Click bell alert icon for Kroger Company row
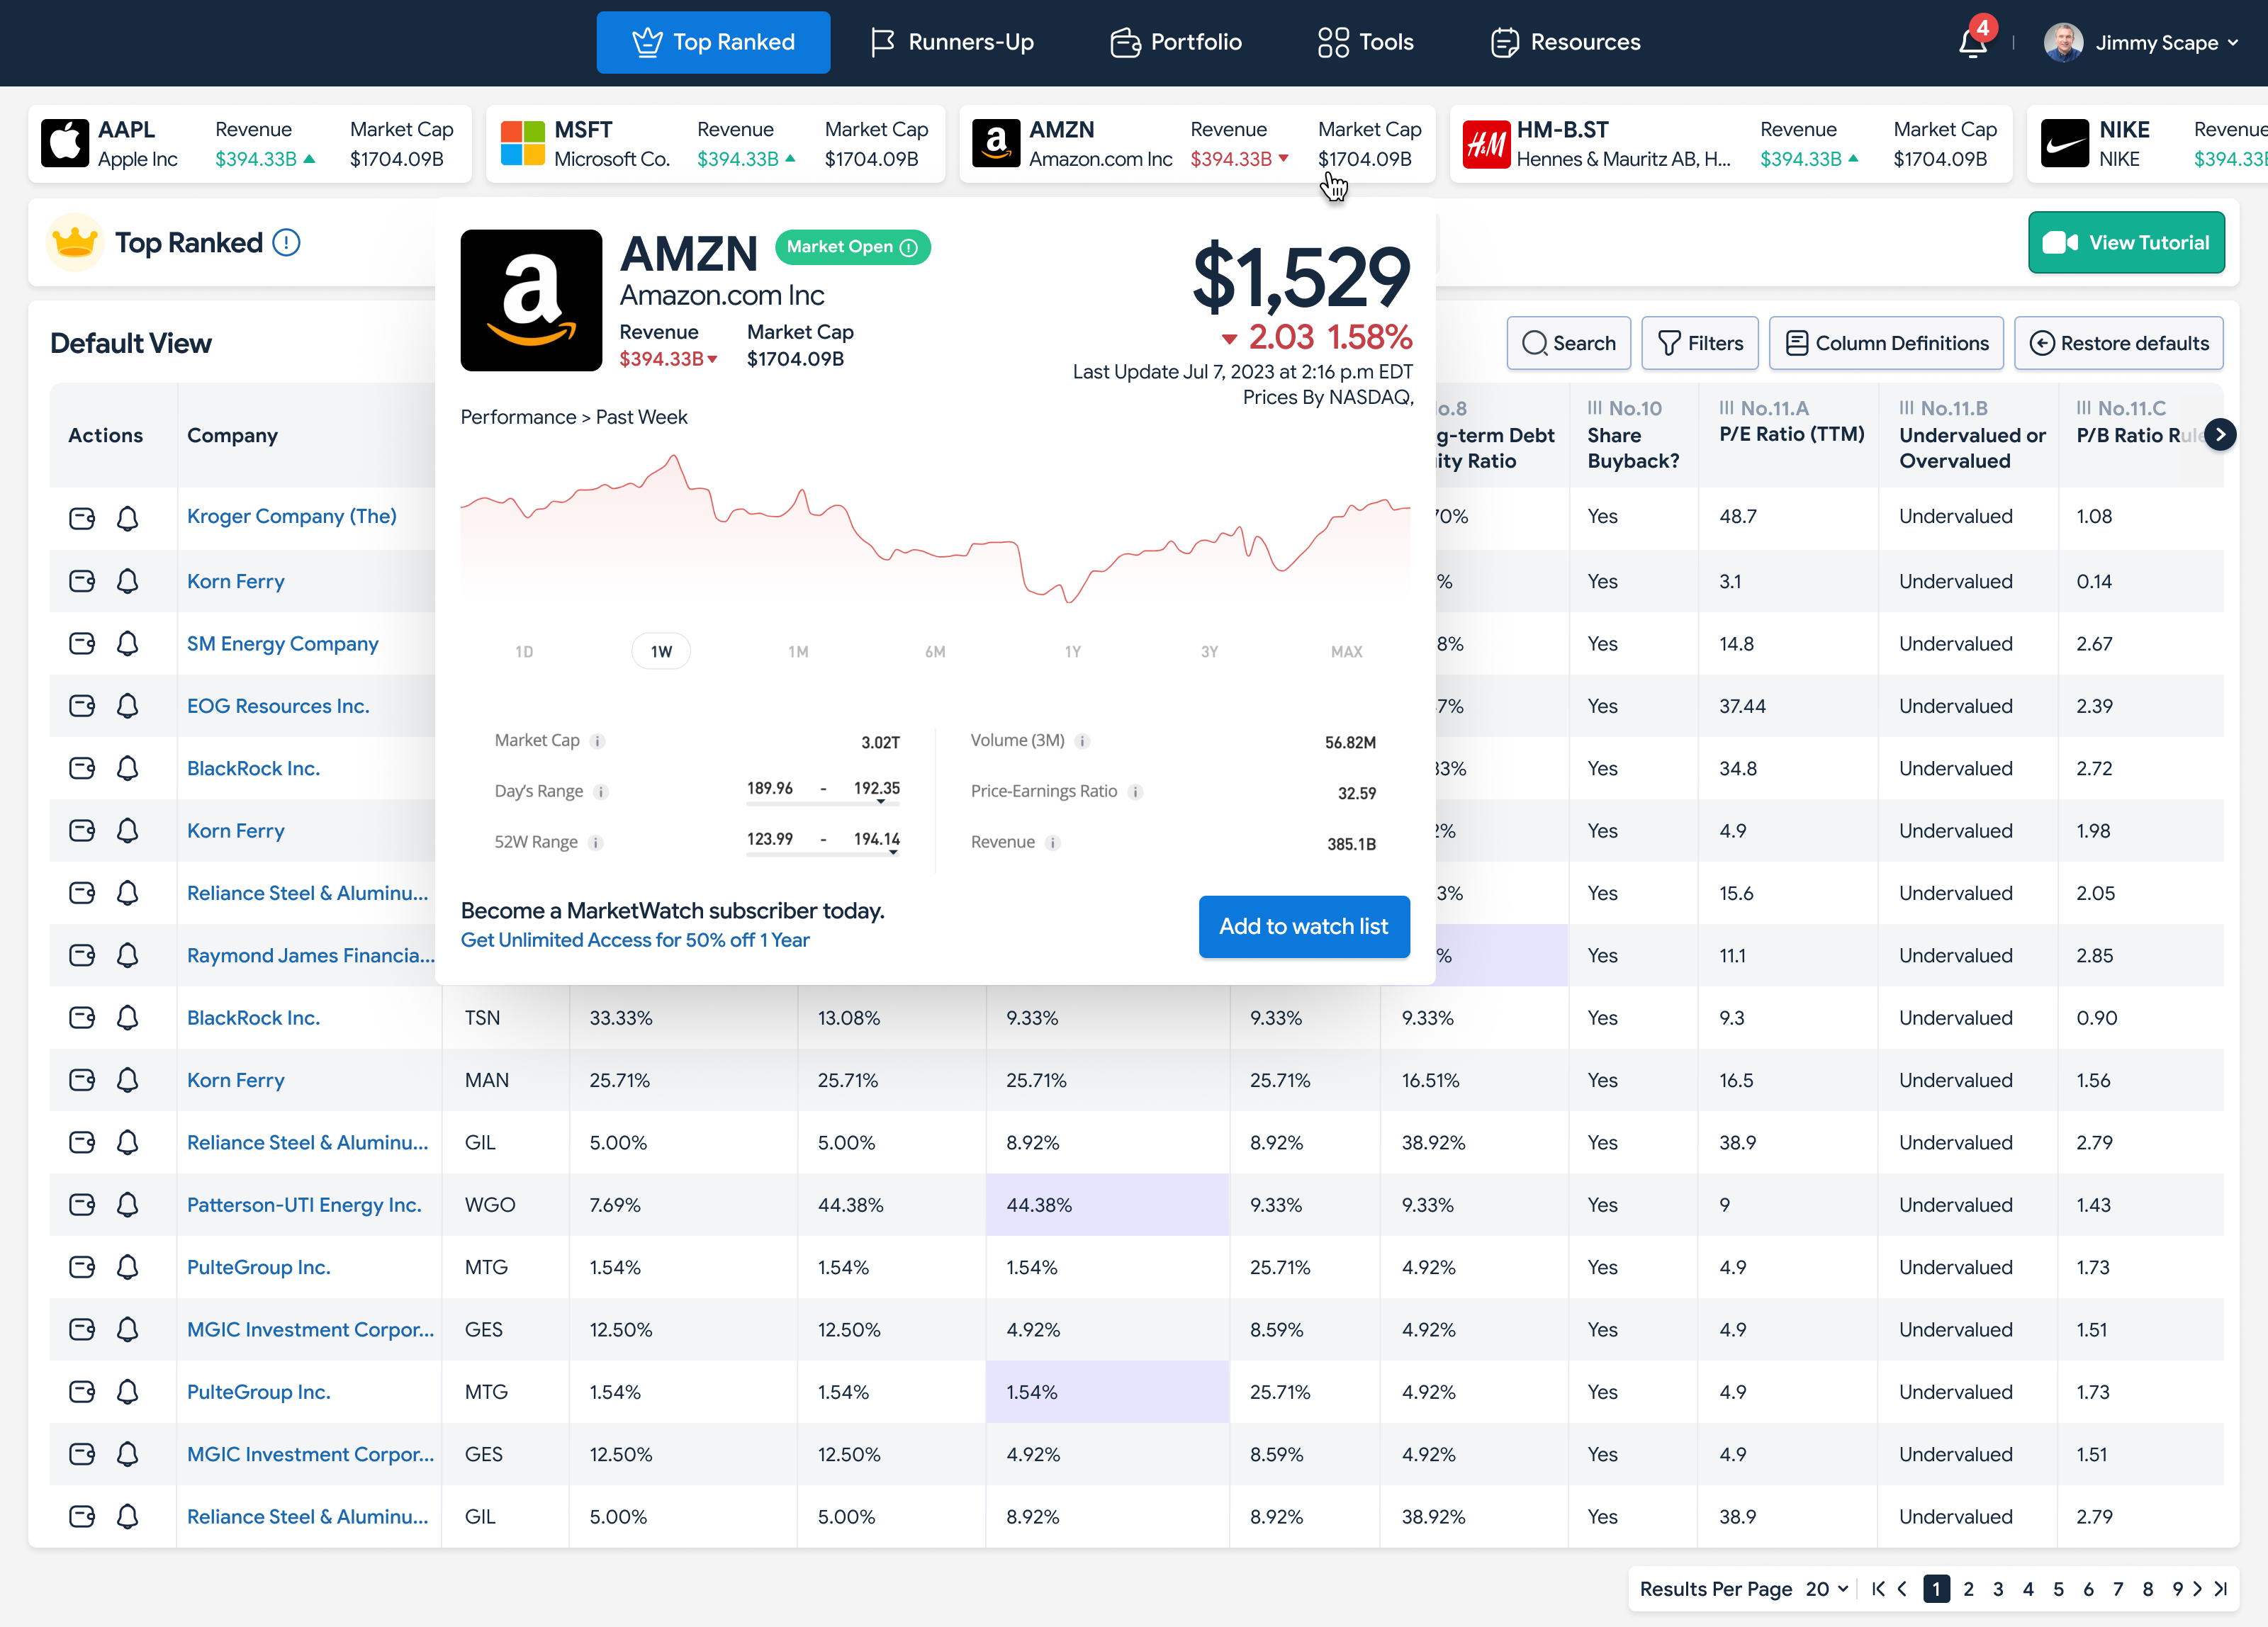2268x1627 pixels. point(127,518)
